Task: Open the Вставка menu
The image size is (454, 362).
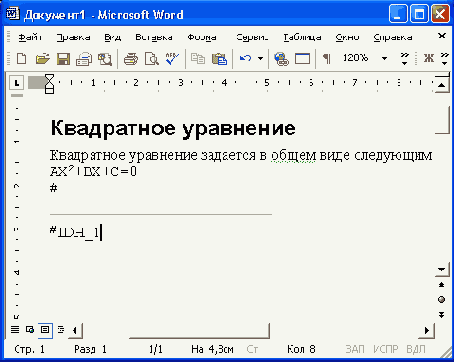Action: (x=154, y=37)
